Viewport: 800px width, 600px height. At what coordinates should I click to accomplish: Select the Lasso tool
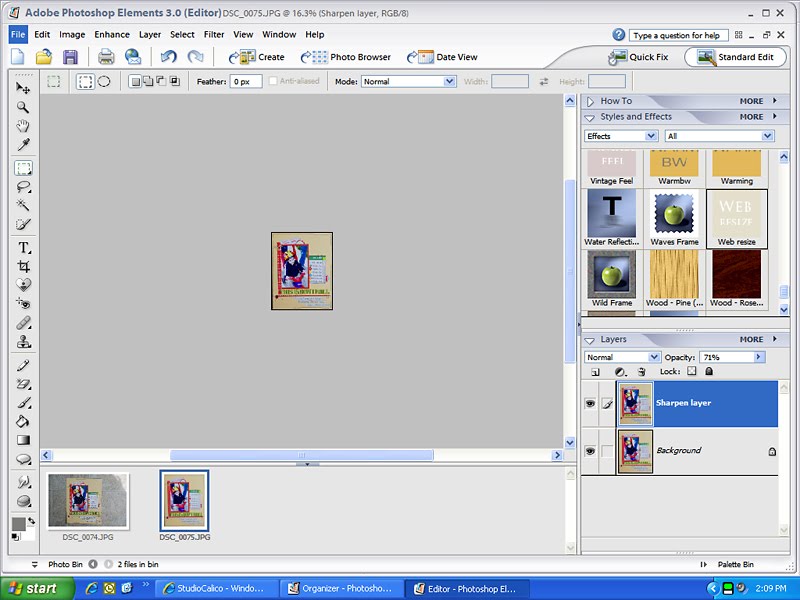tap(23, 187)
